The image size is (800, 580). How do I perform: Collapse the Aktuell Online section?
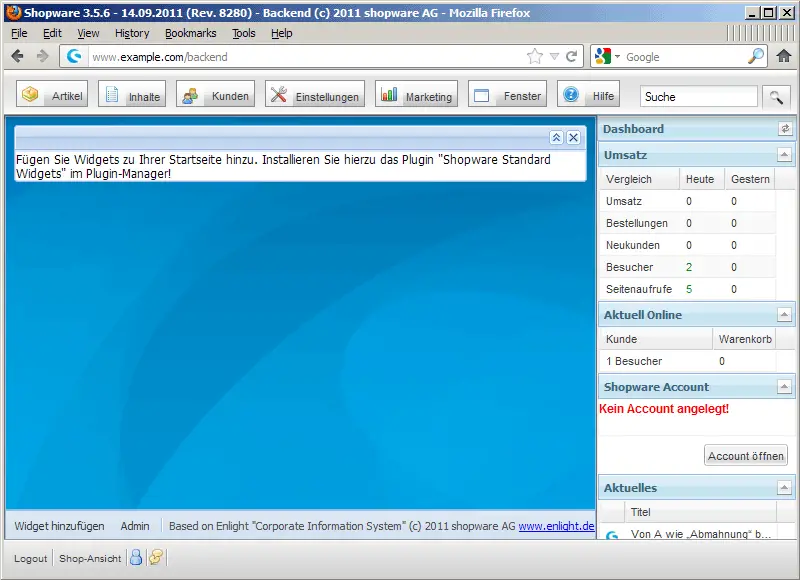[x=784, y=315]
